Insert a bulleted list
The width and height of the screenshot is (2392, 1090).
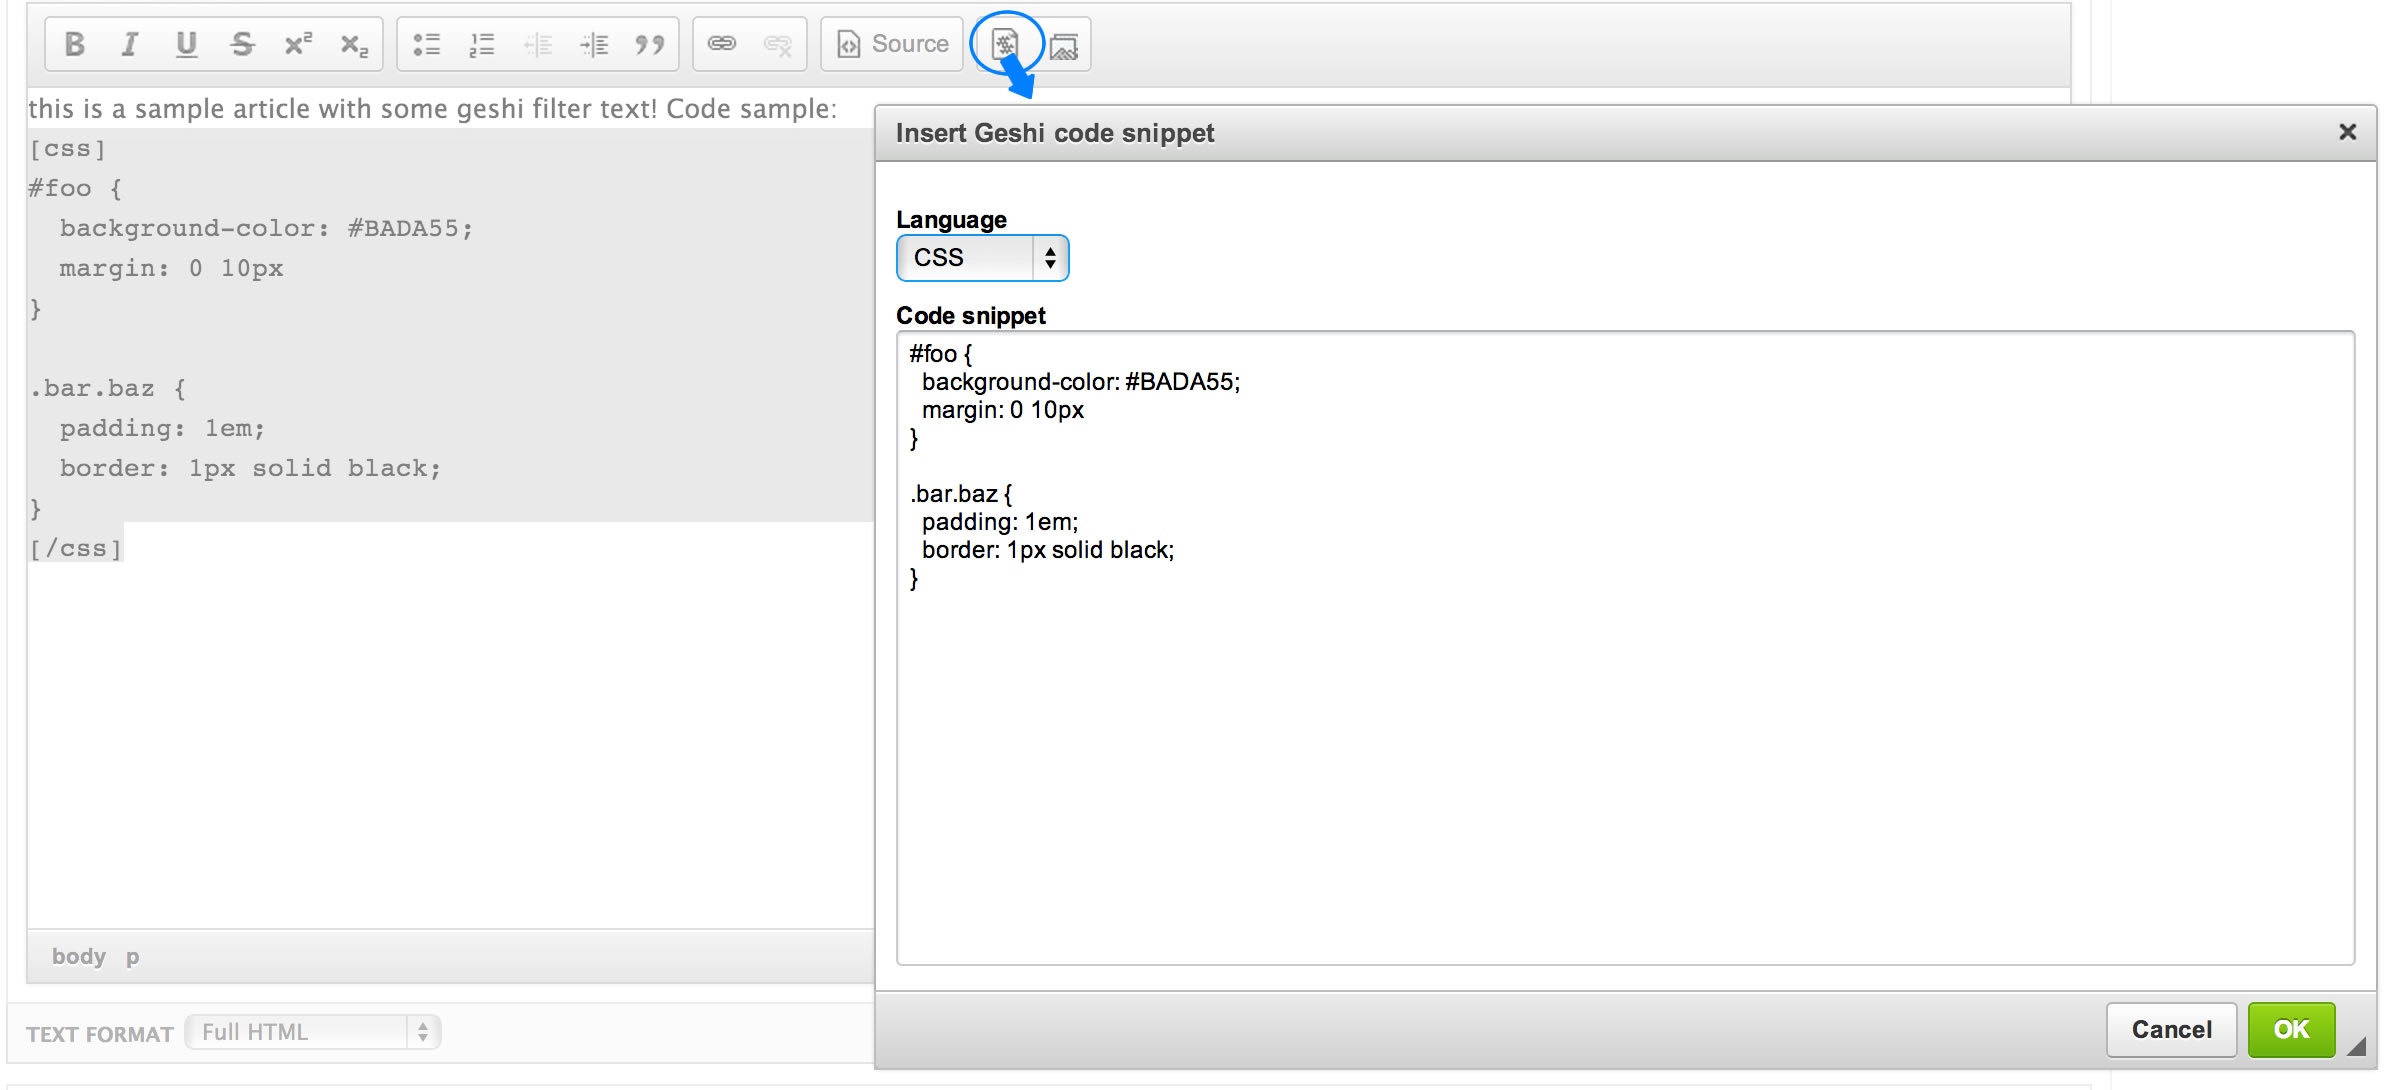(x=427, y=44)
